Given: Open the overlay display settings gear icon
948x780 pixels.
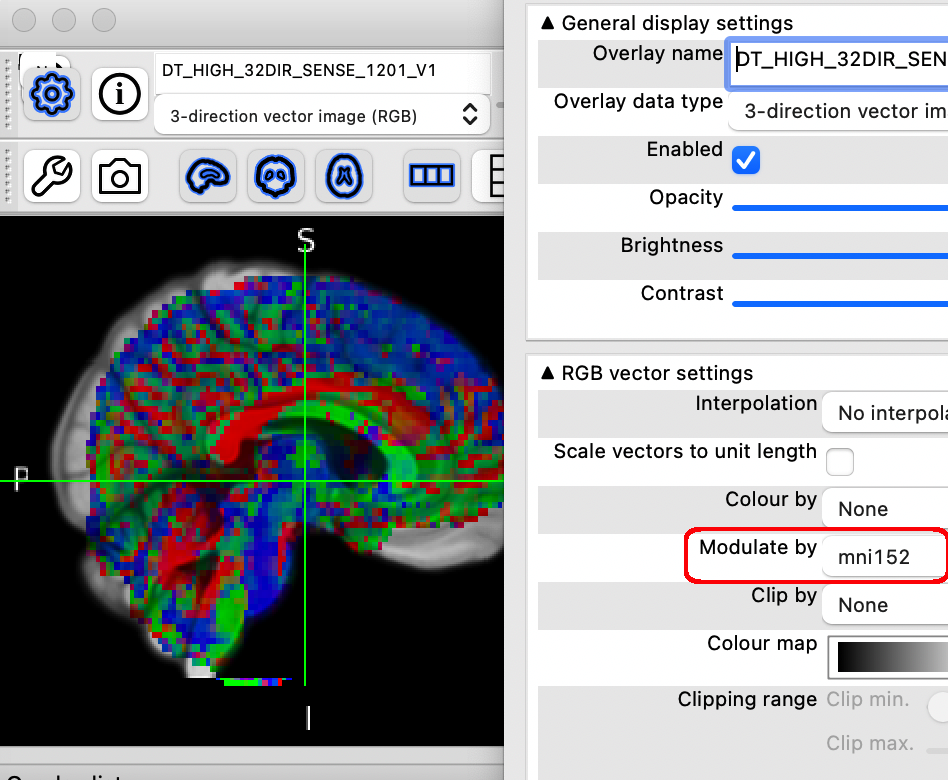Looking at the screenshot, I should (51, 94).
